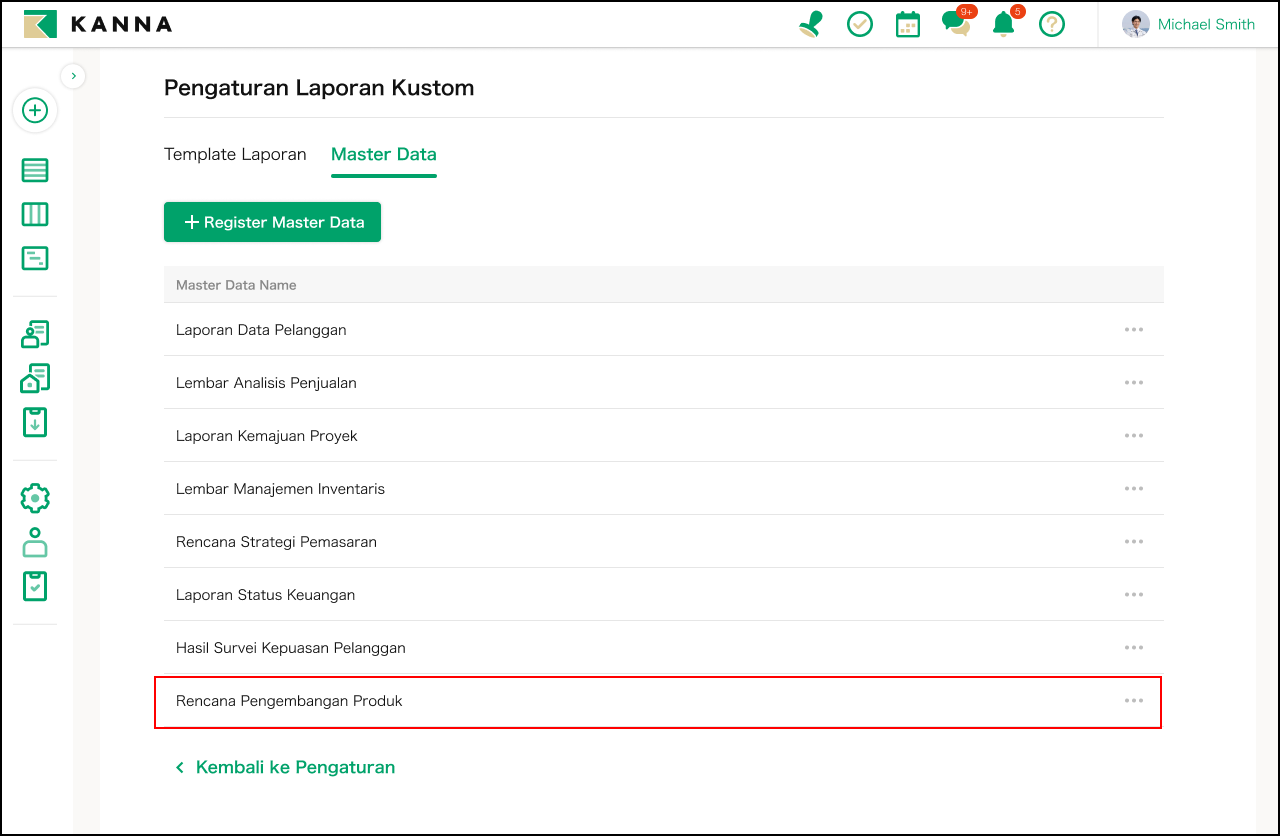Click the stamp icon in top bar
The width and height of the screenshot is (1280, 836).
(810, 24)
